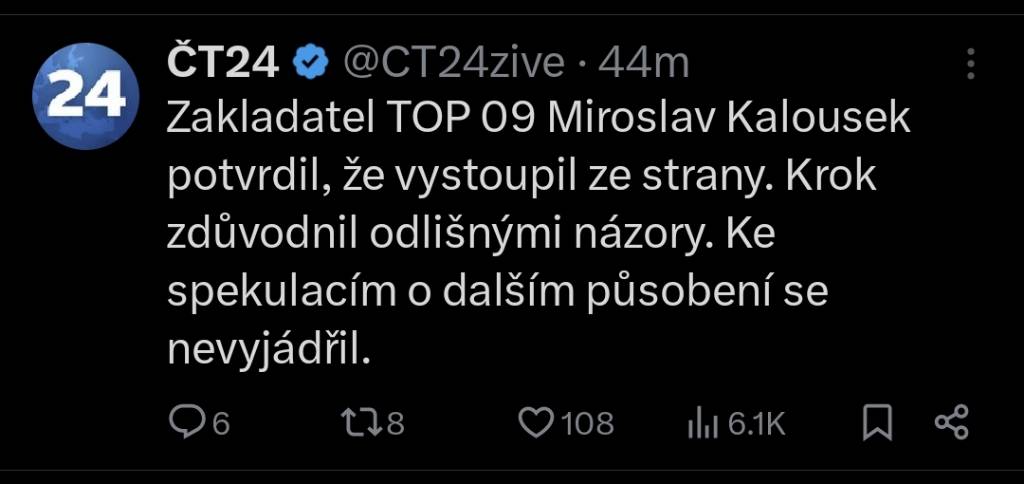The width and height of the screenshot is (1024, 484).
Task: Click the reply count of 6
Action: click(220, 424)
